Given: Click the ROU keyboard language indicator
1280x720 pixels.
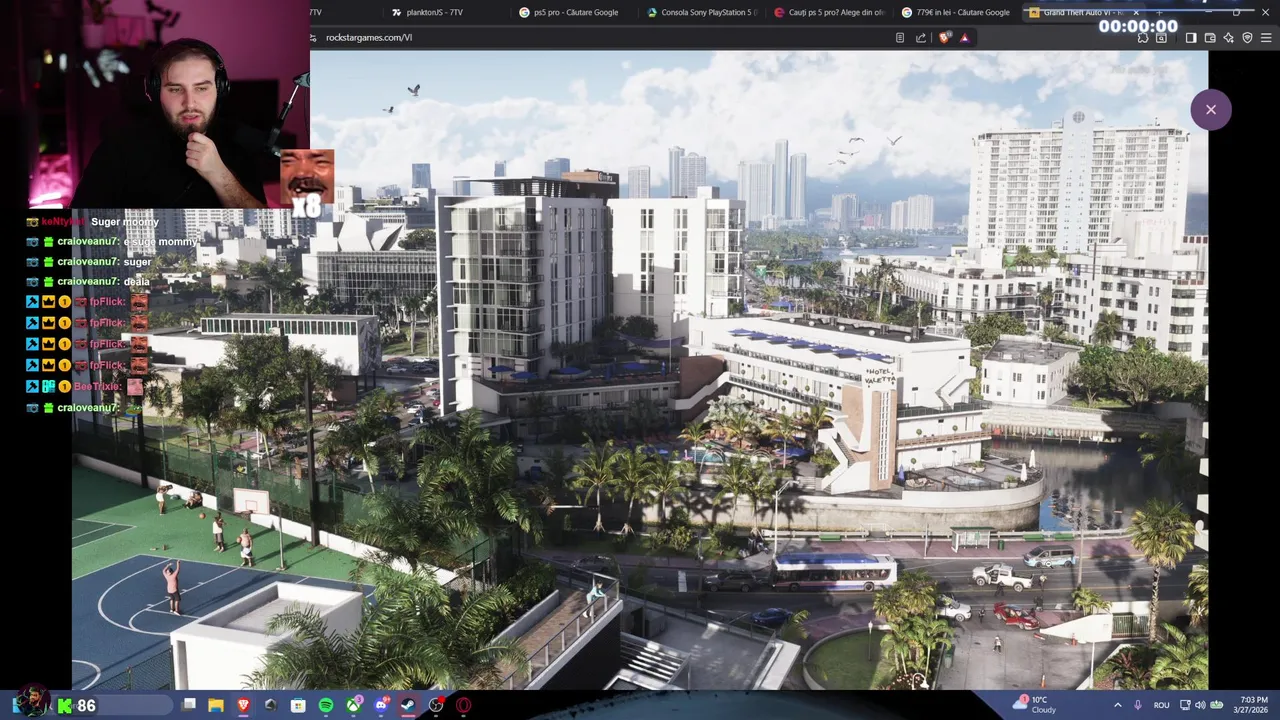Looking at the screenshot, I should coord(1161,705).
